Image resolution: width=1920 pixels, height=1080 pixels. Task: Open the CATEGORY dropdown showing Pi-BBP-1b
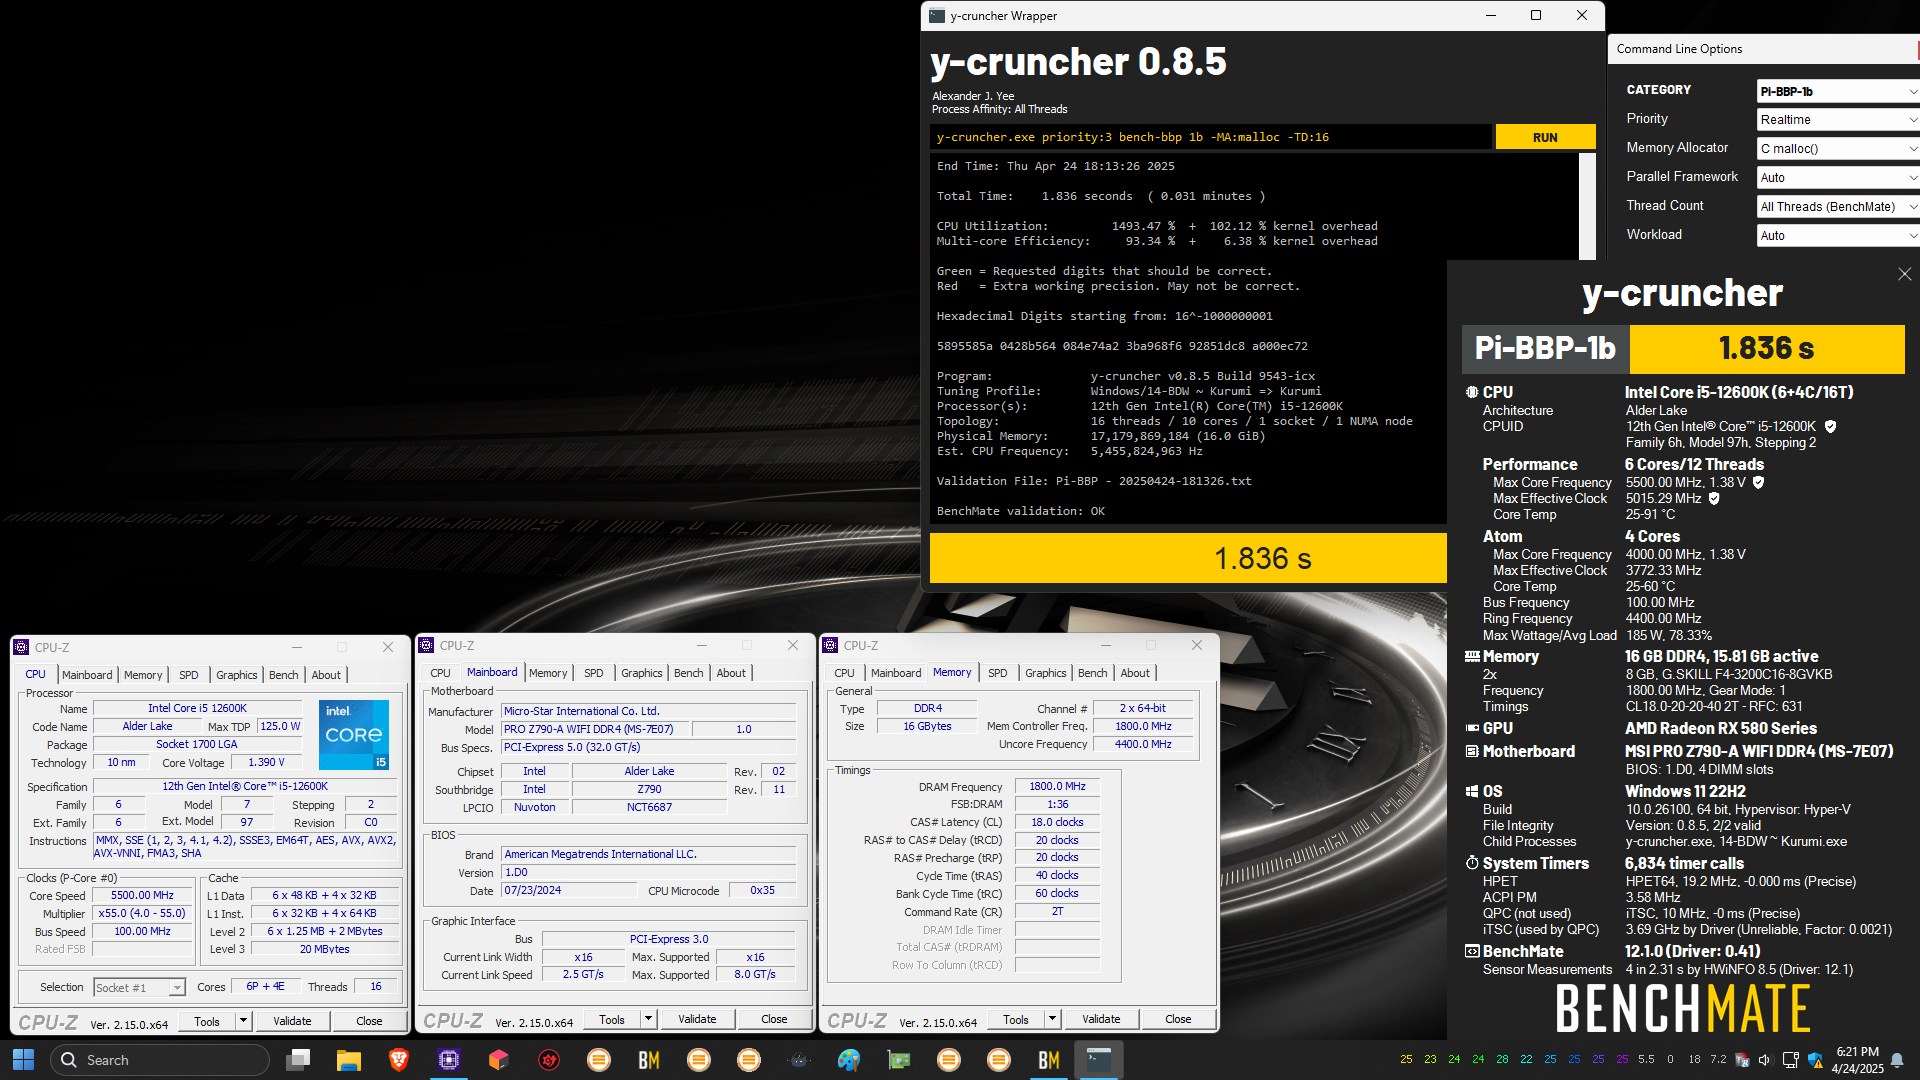pos(1838,91)
